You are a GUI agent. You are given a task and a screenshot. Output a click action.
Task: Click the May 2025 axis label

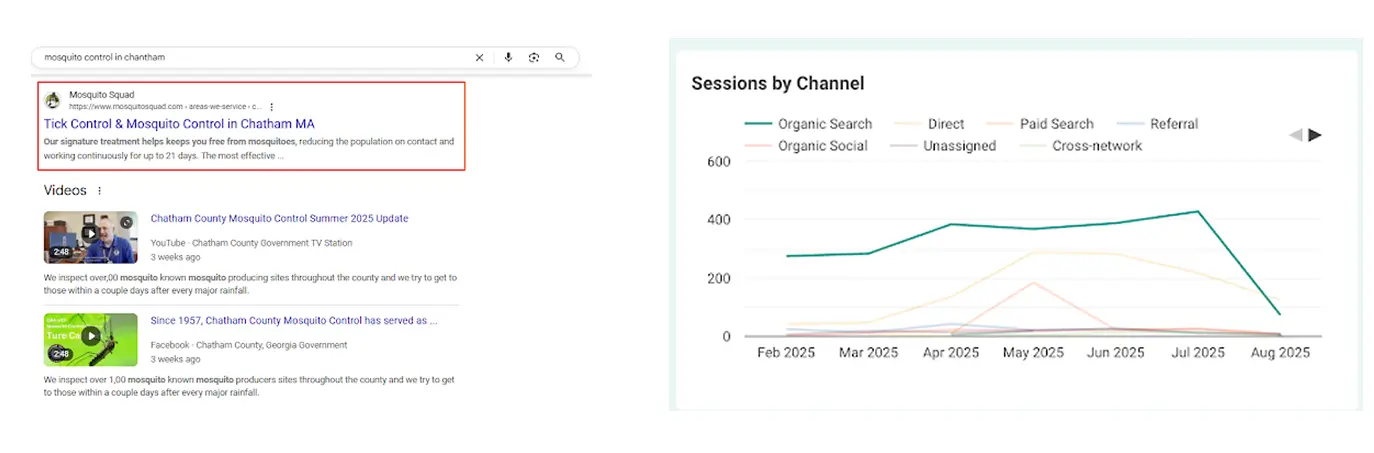click(x=1033, y=353)
